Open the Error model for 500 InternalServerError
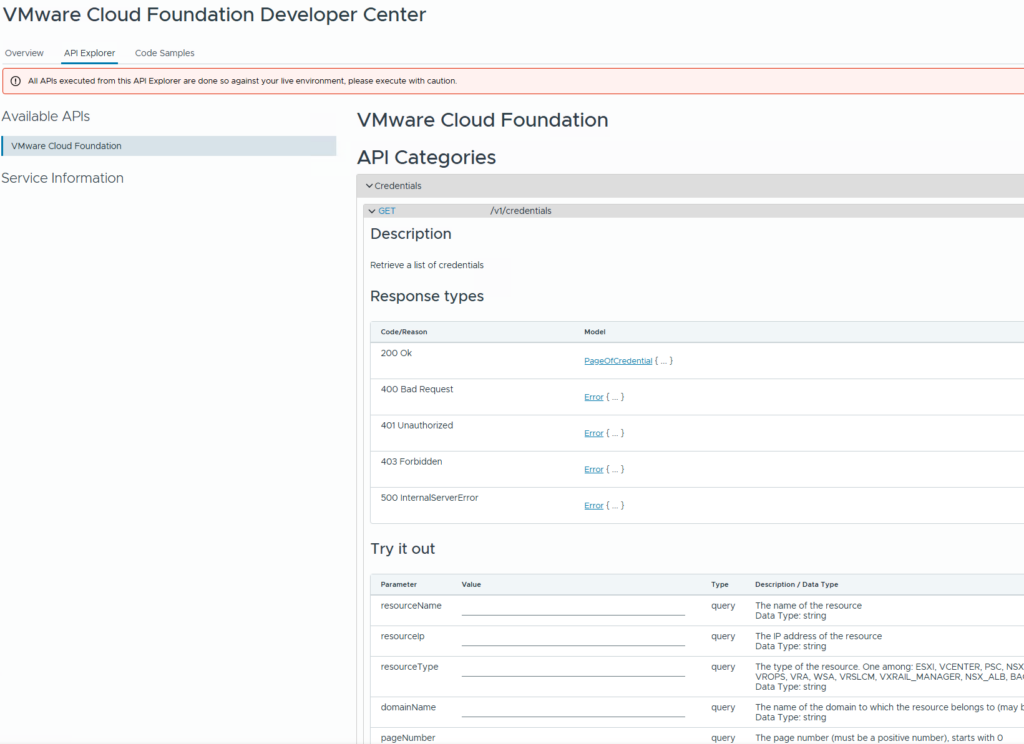The width and height of the screenshot is (1024, 744). (x=594, y=505)
